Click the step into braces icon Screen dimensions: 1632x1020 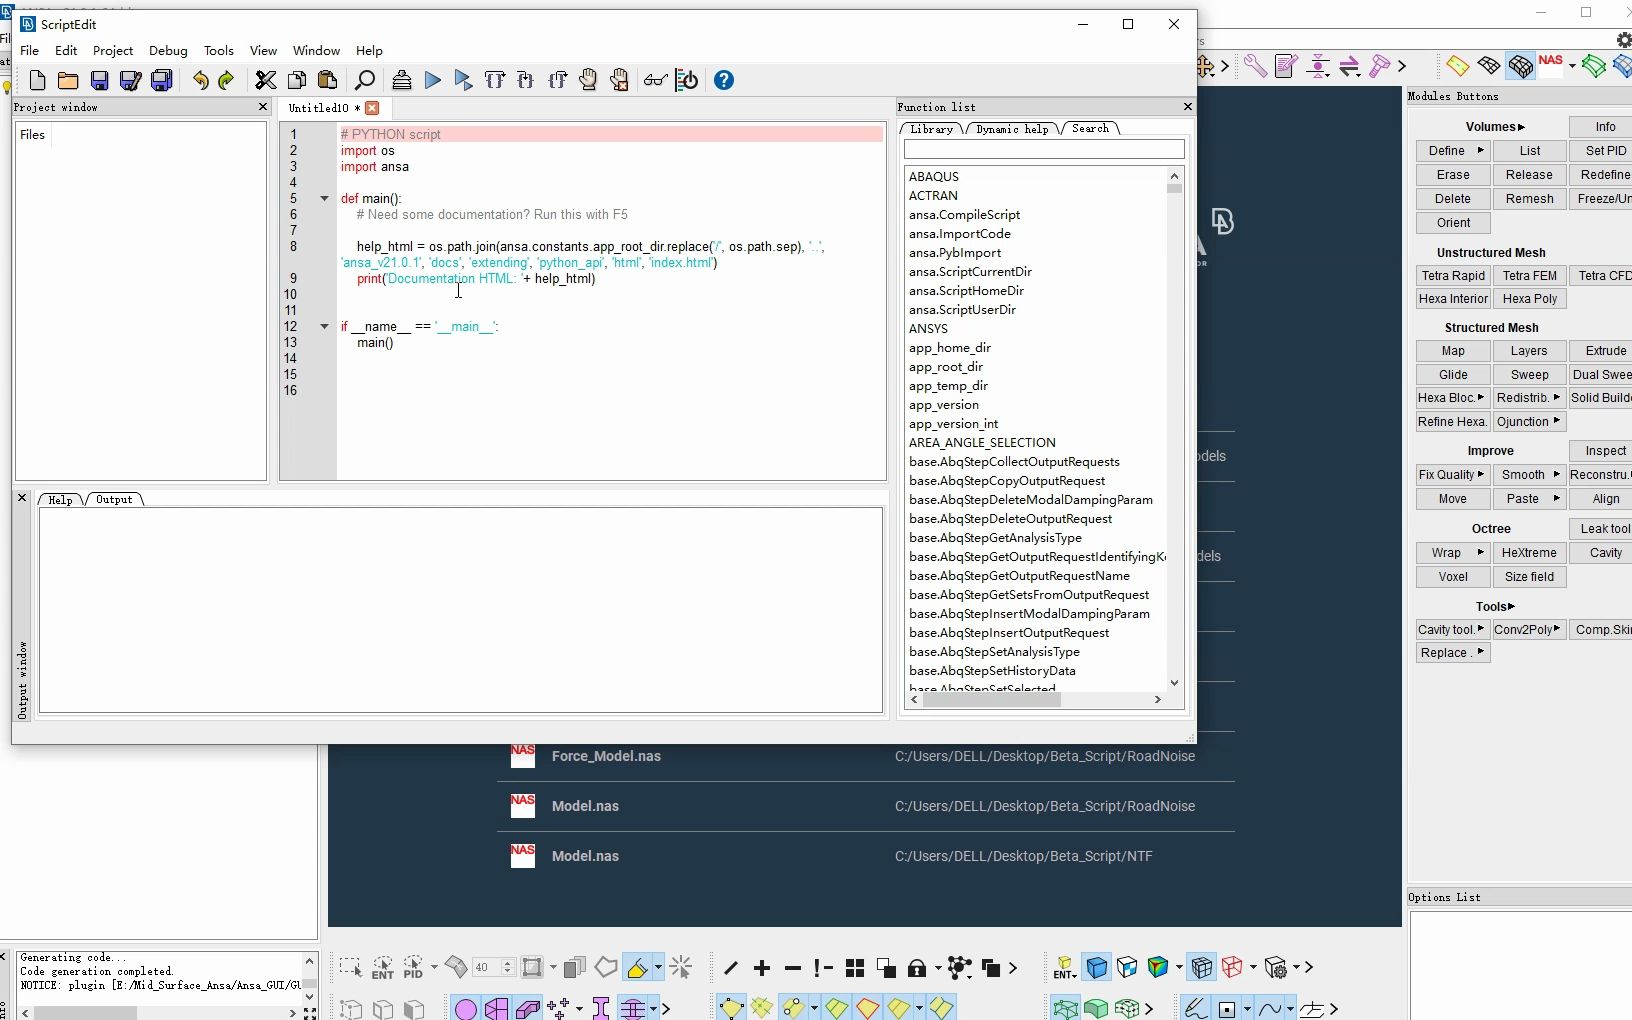525,80
